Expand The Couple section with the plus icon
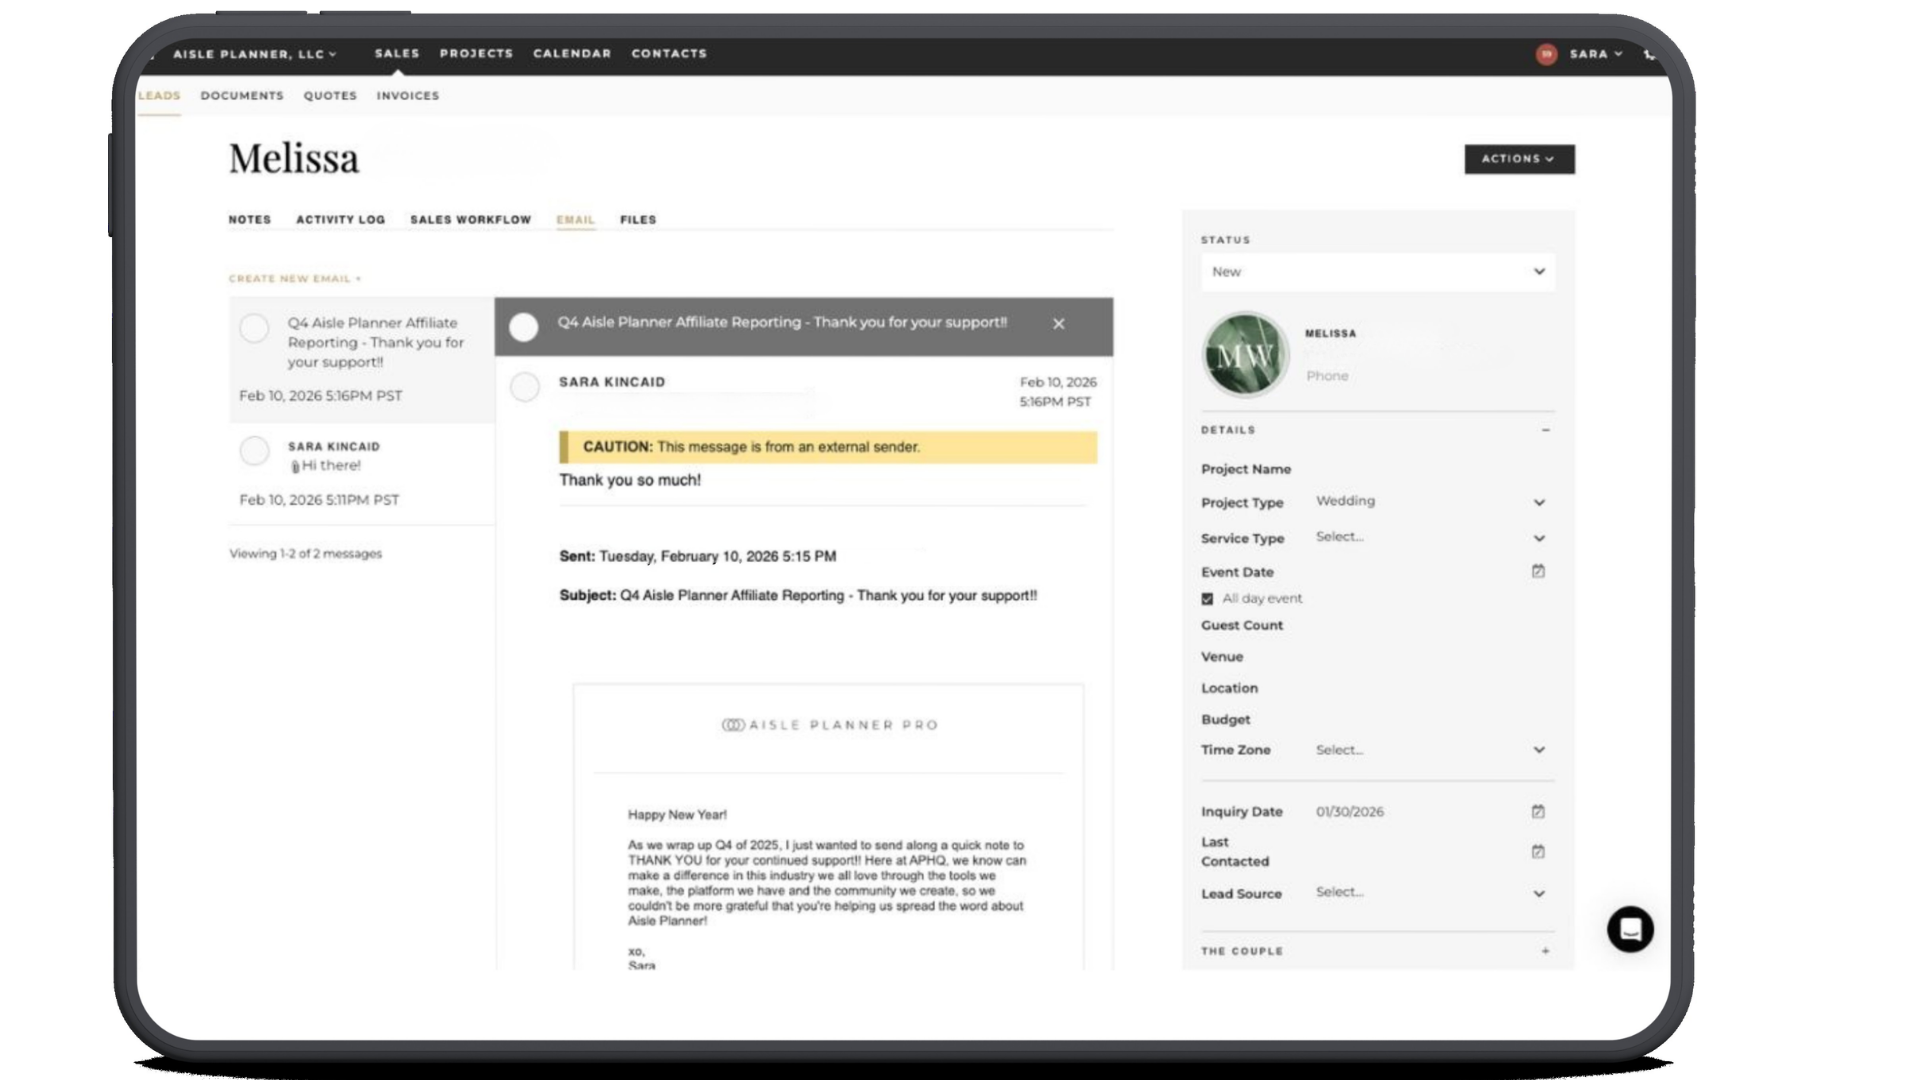The width and height of the screenshot is (1920, 1080). tap(1545, 951)
